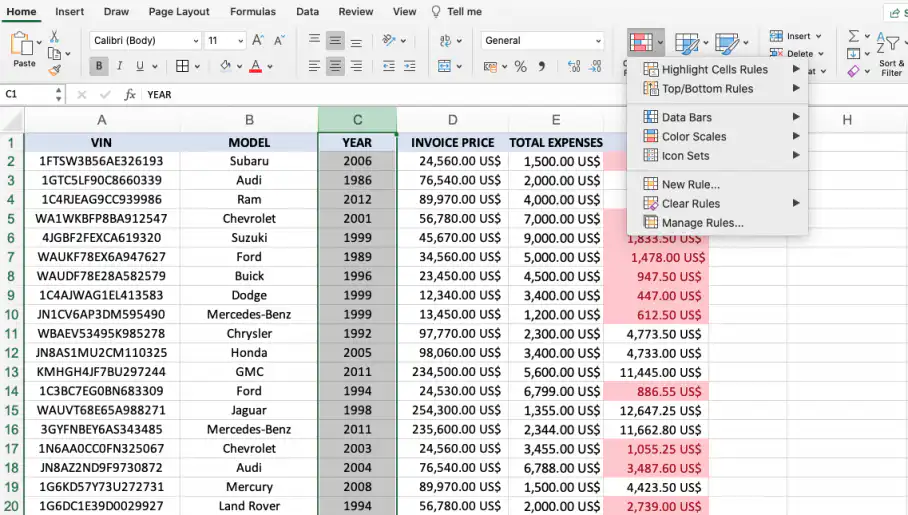Click the AutoSum sigma icon
This screenshot has width=908, height=515.
[x=854, y=36]
